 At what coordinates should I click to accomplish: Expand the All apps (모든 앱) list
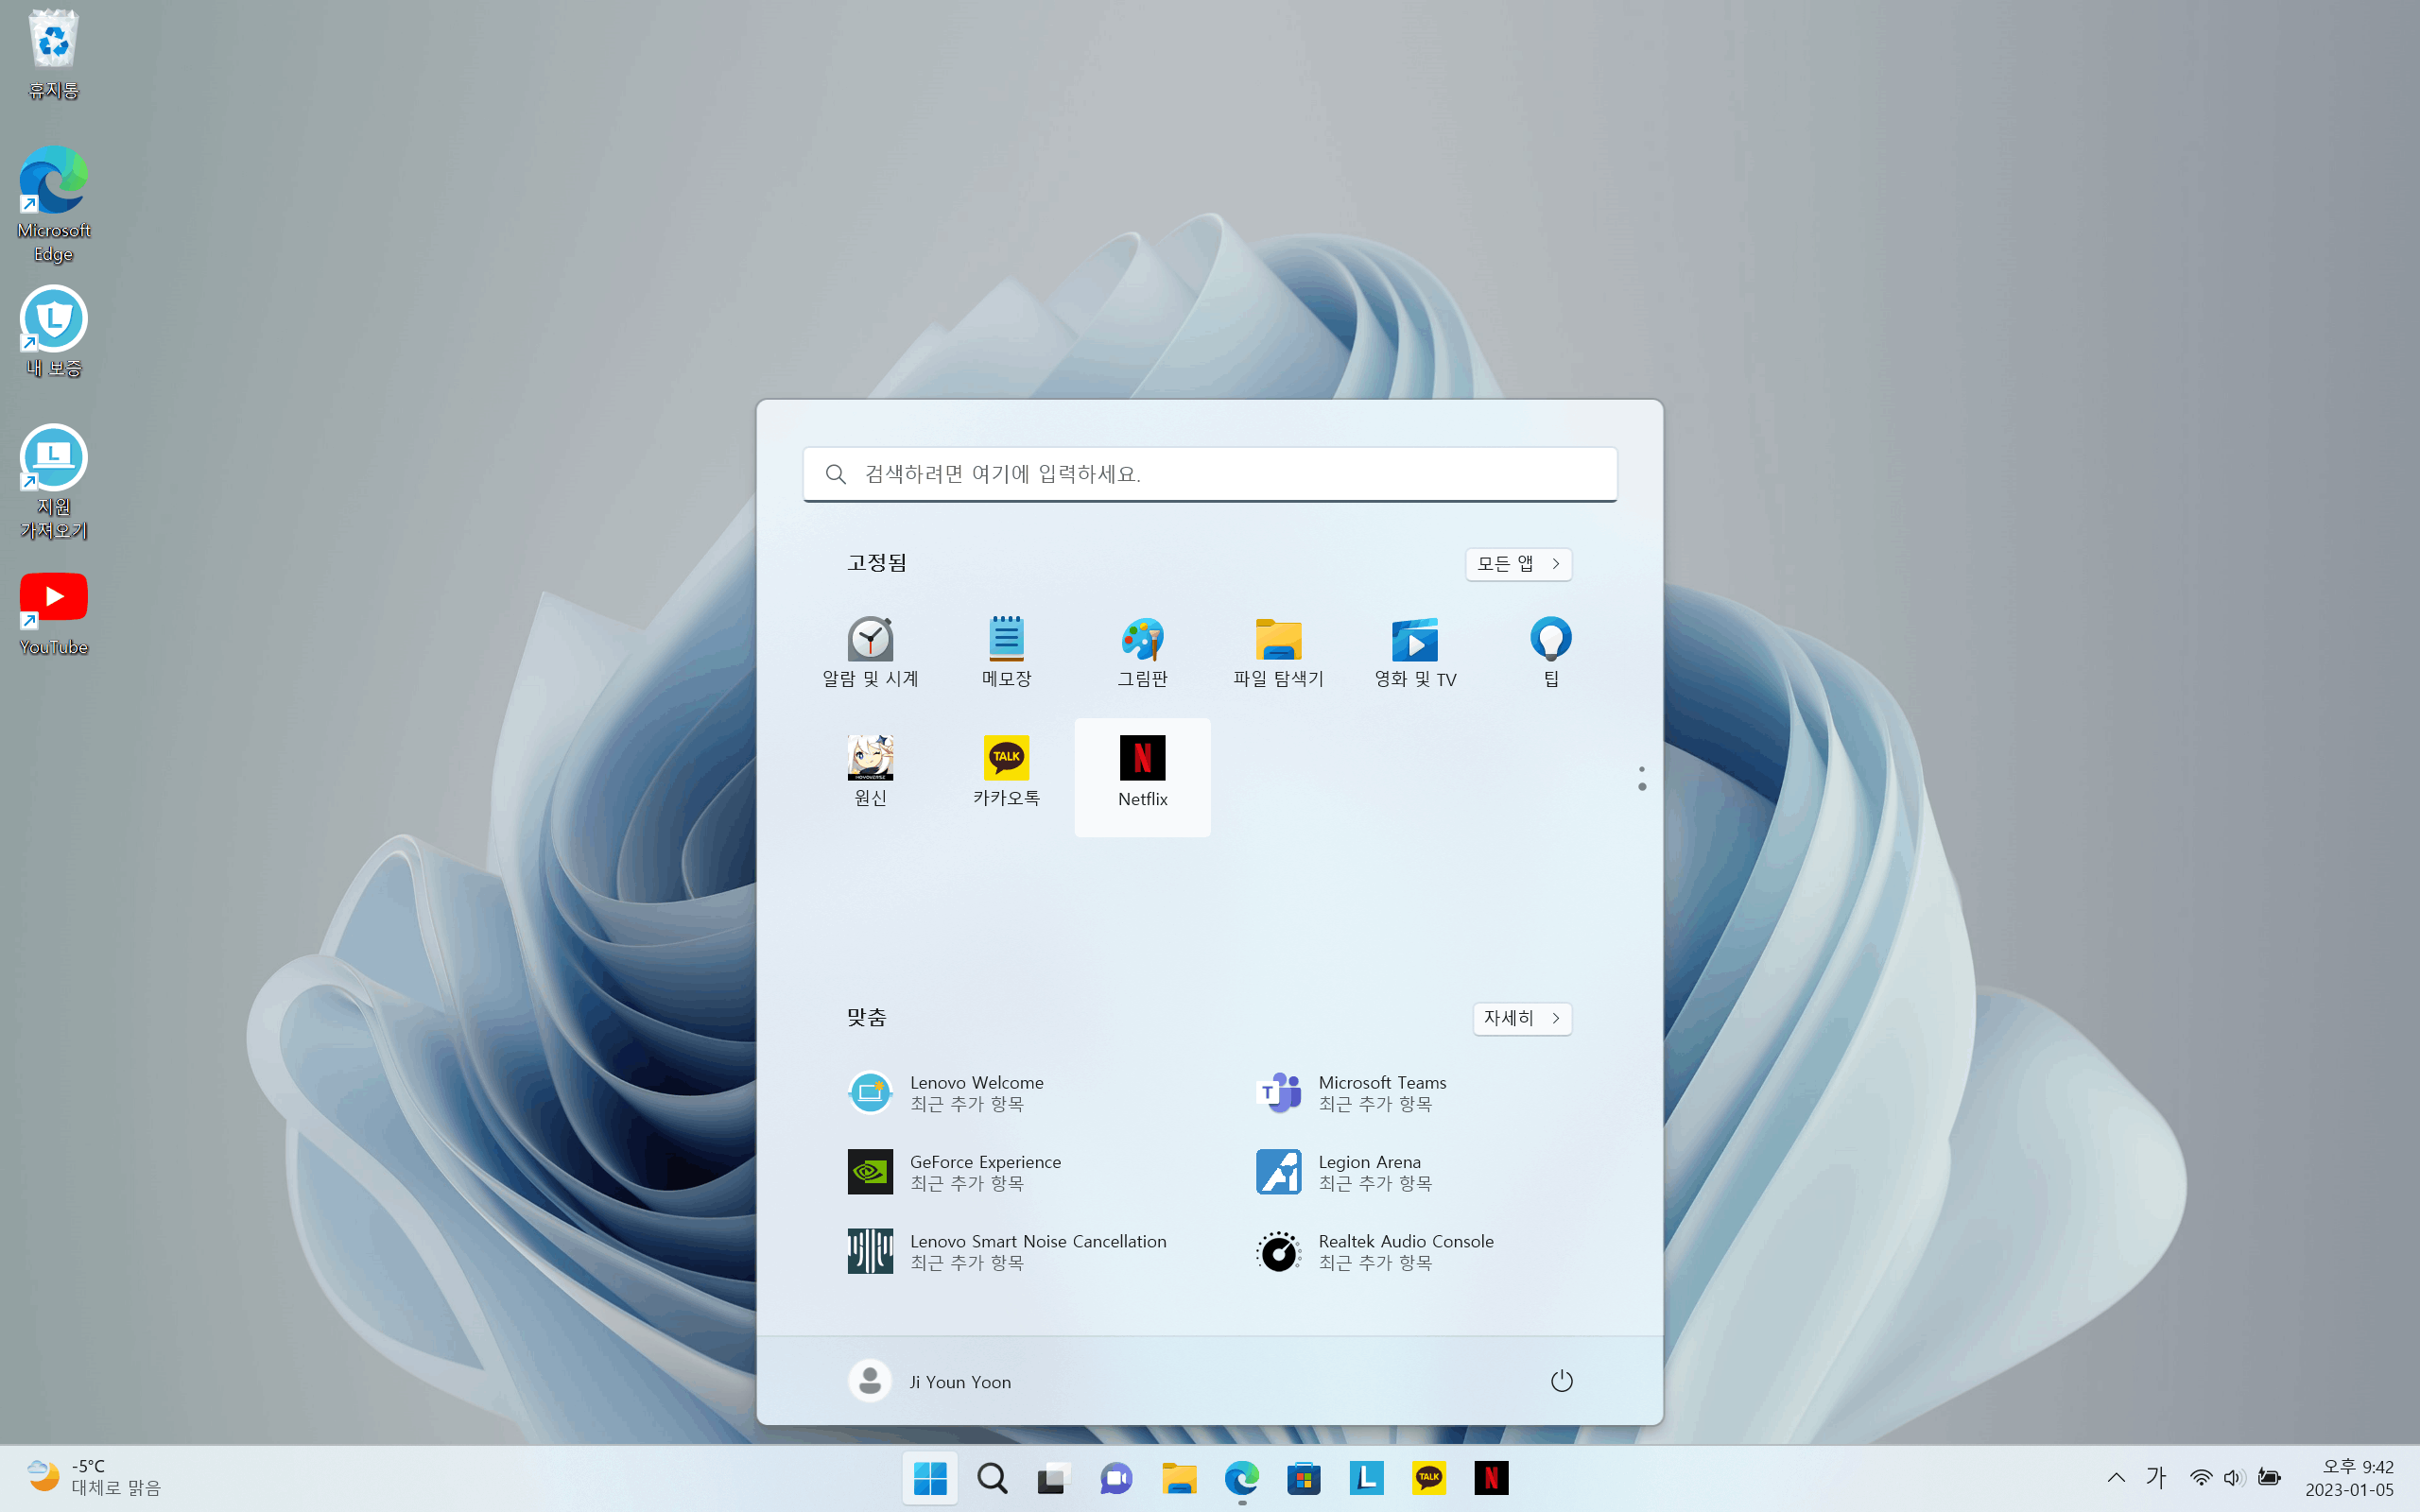click(1518, 564)
